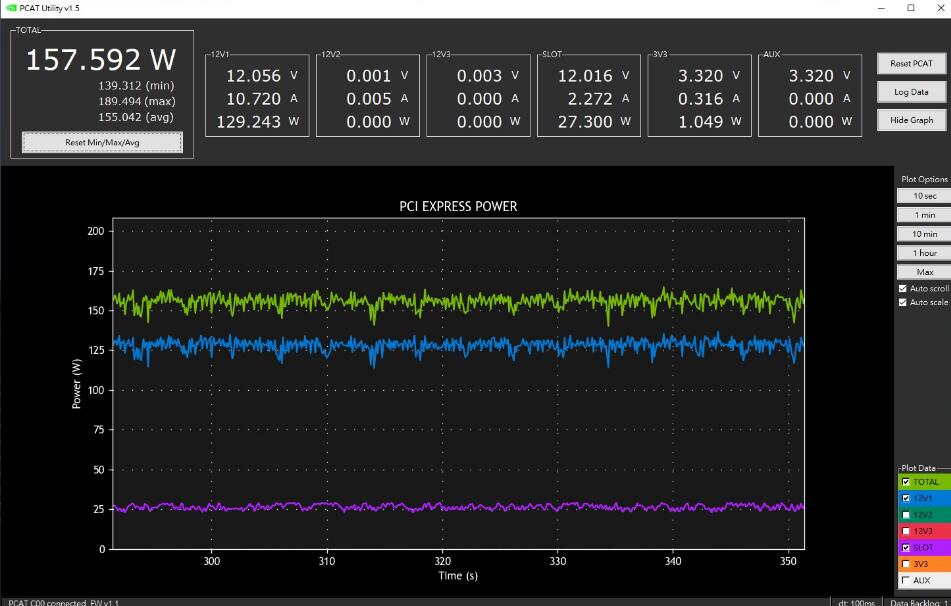The height and width of the screenshot is (606, 951).
Task: Start logging with the Log Data button
Action: pos(911,92)
